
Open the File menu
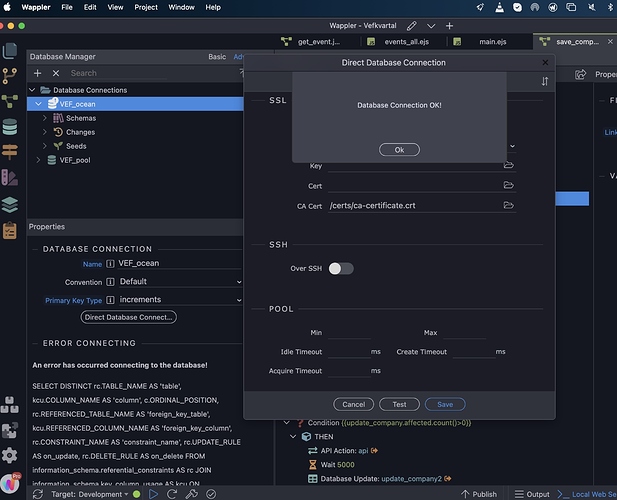click(x=67, y=7)
